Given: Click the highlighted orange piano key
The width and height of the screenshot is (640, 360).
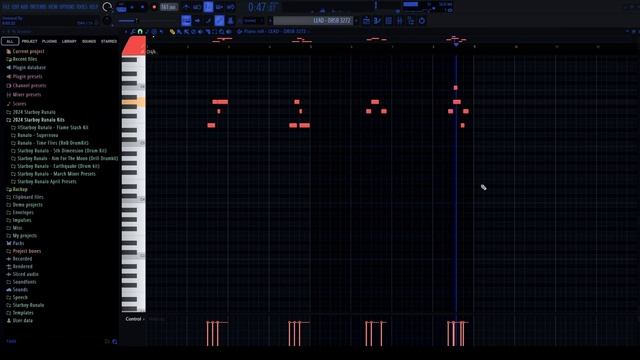Looking at the screenshot, I should point(133,102).
